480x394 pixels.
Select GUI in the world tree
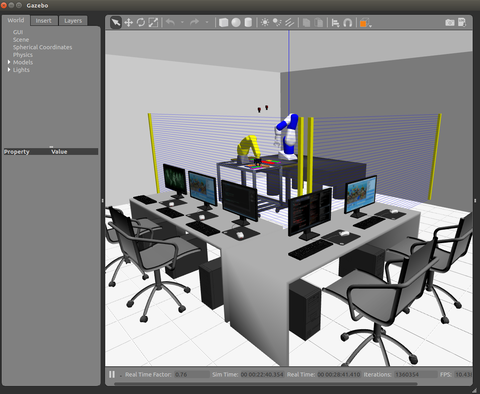tap(18, 32)
